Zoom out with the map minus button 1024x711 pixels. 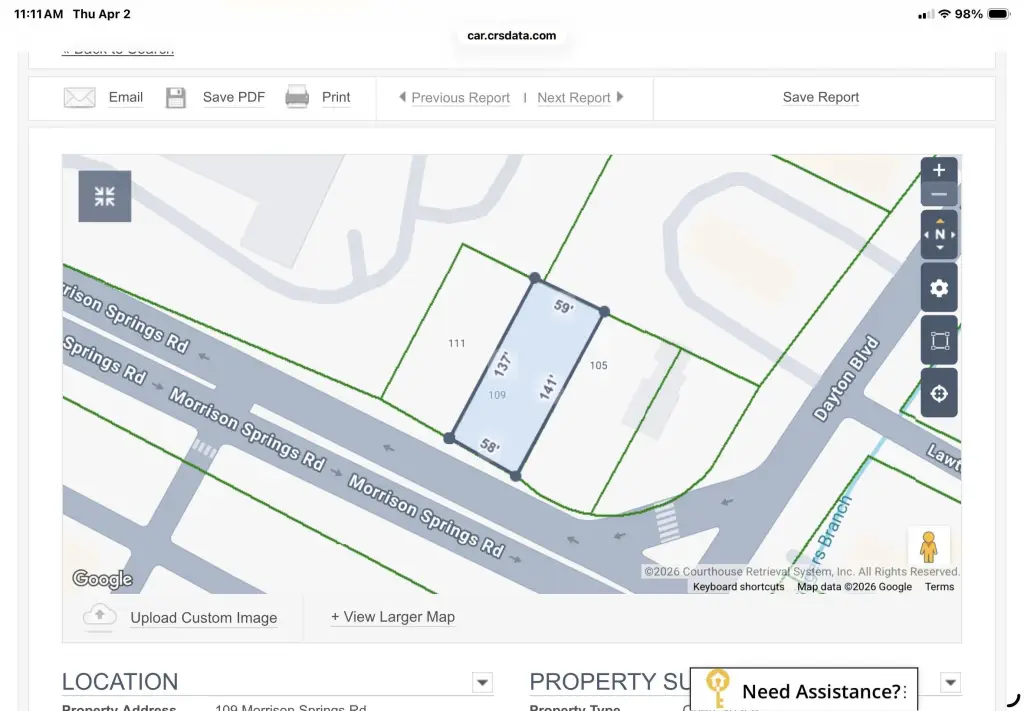tap(939, 195)
